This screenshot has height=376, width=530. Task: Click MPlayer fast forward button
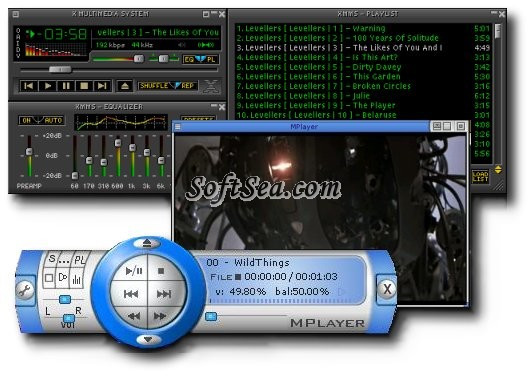[x=160, y=316]
